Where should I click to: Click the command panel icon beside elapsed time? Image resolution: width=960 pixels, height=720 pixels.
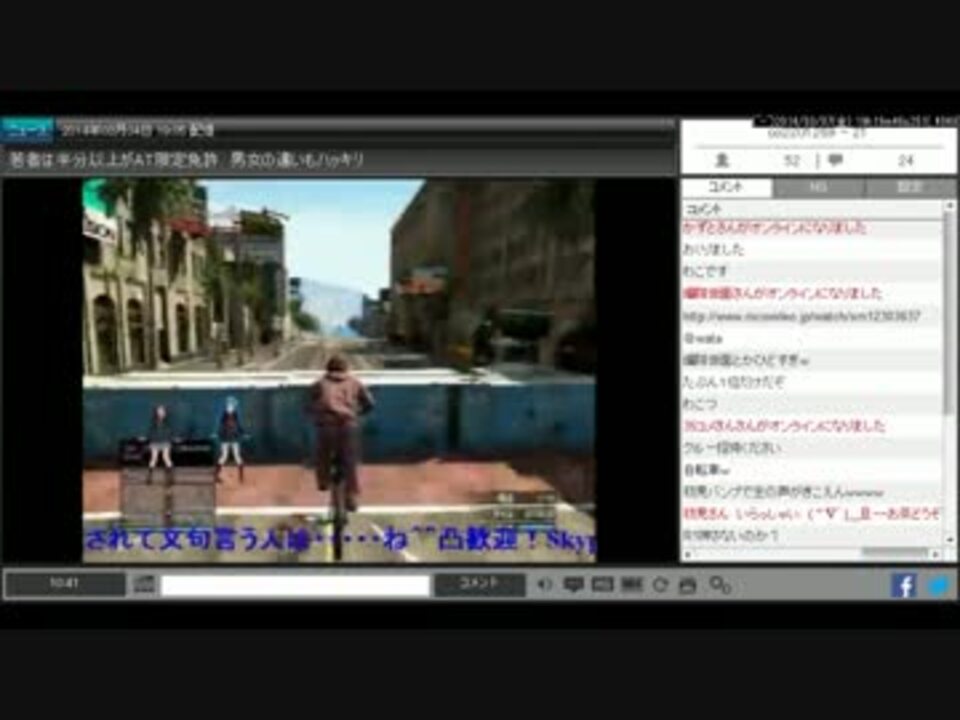pyautogui.click(x=144, y=585)
